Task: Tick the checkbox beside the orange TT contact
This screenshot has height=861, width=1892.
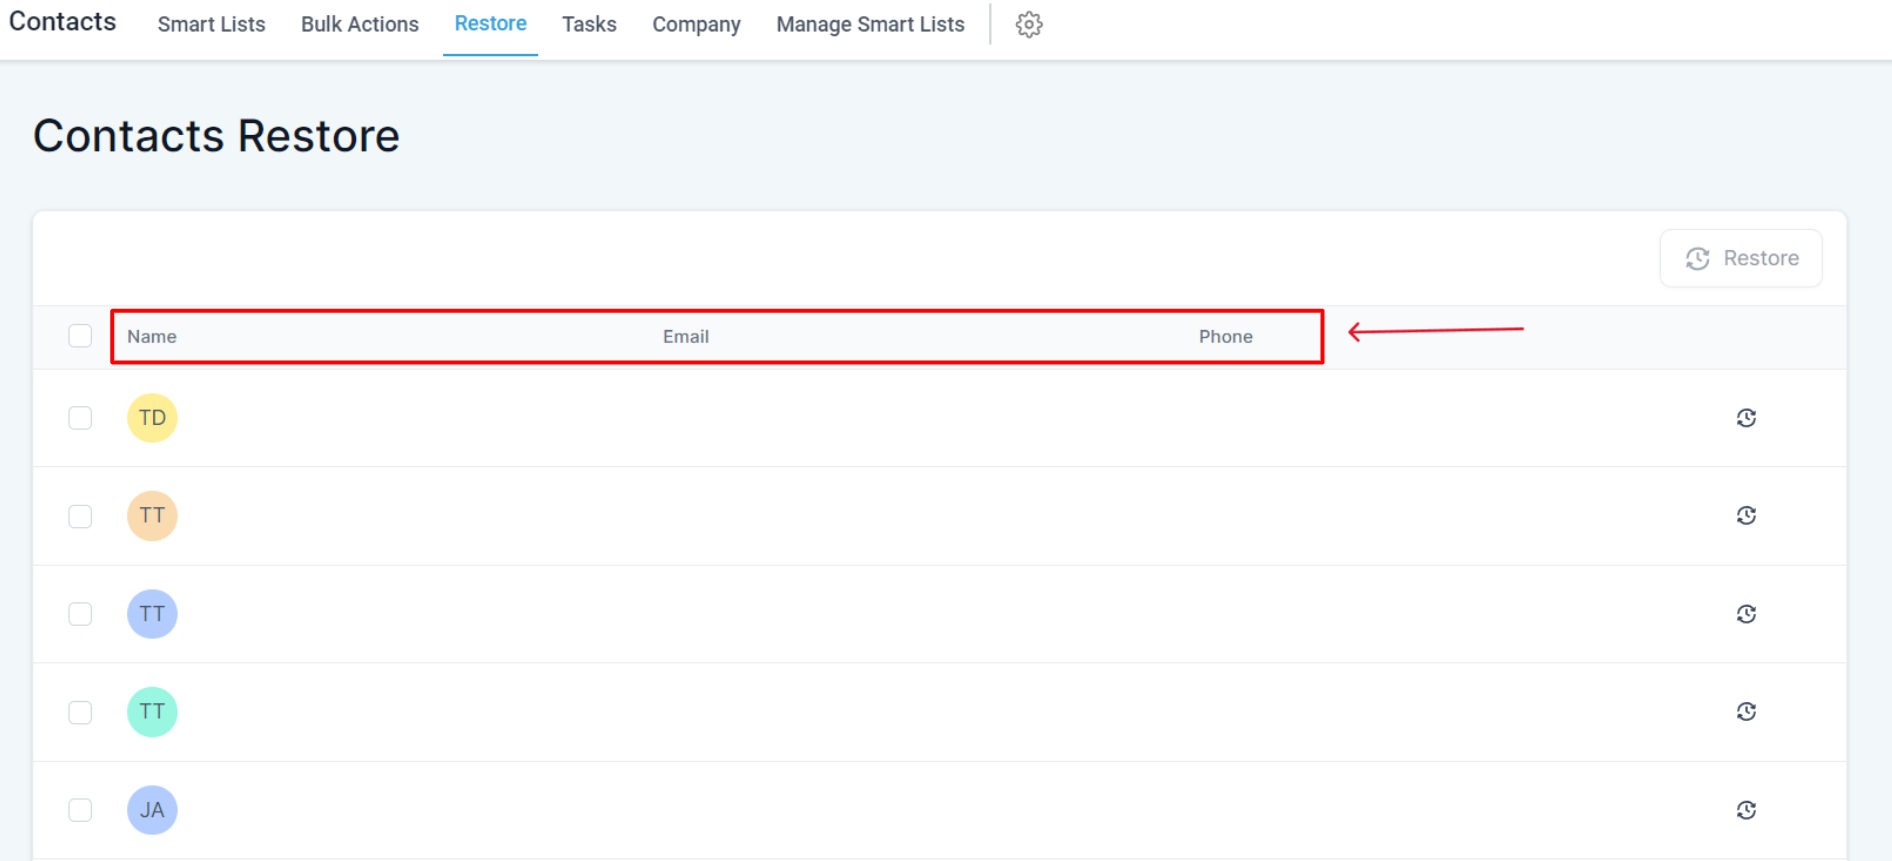Action: [x=80, y=516]
